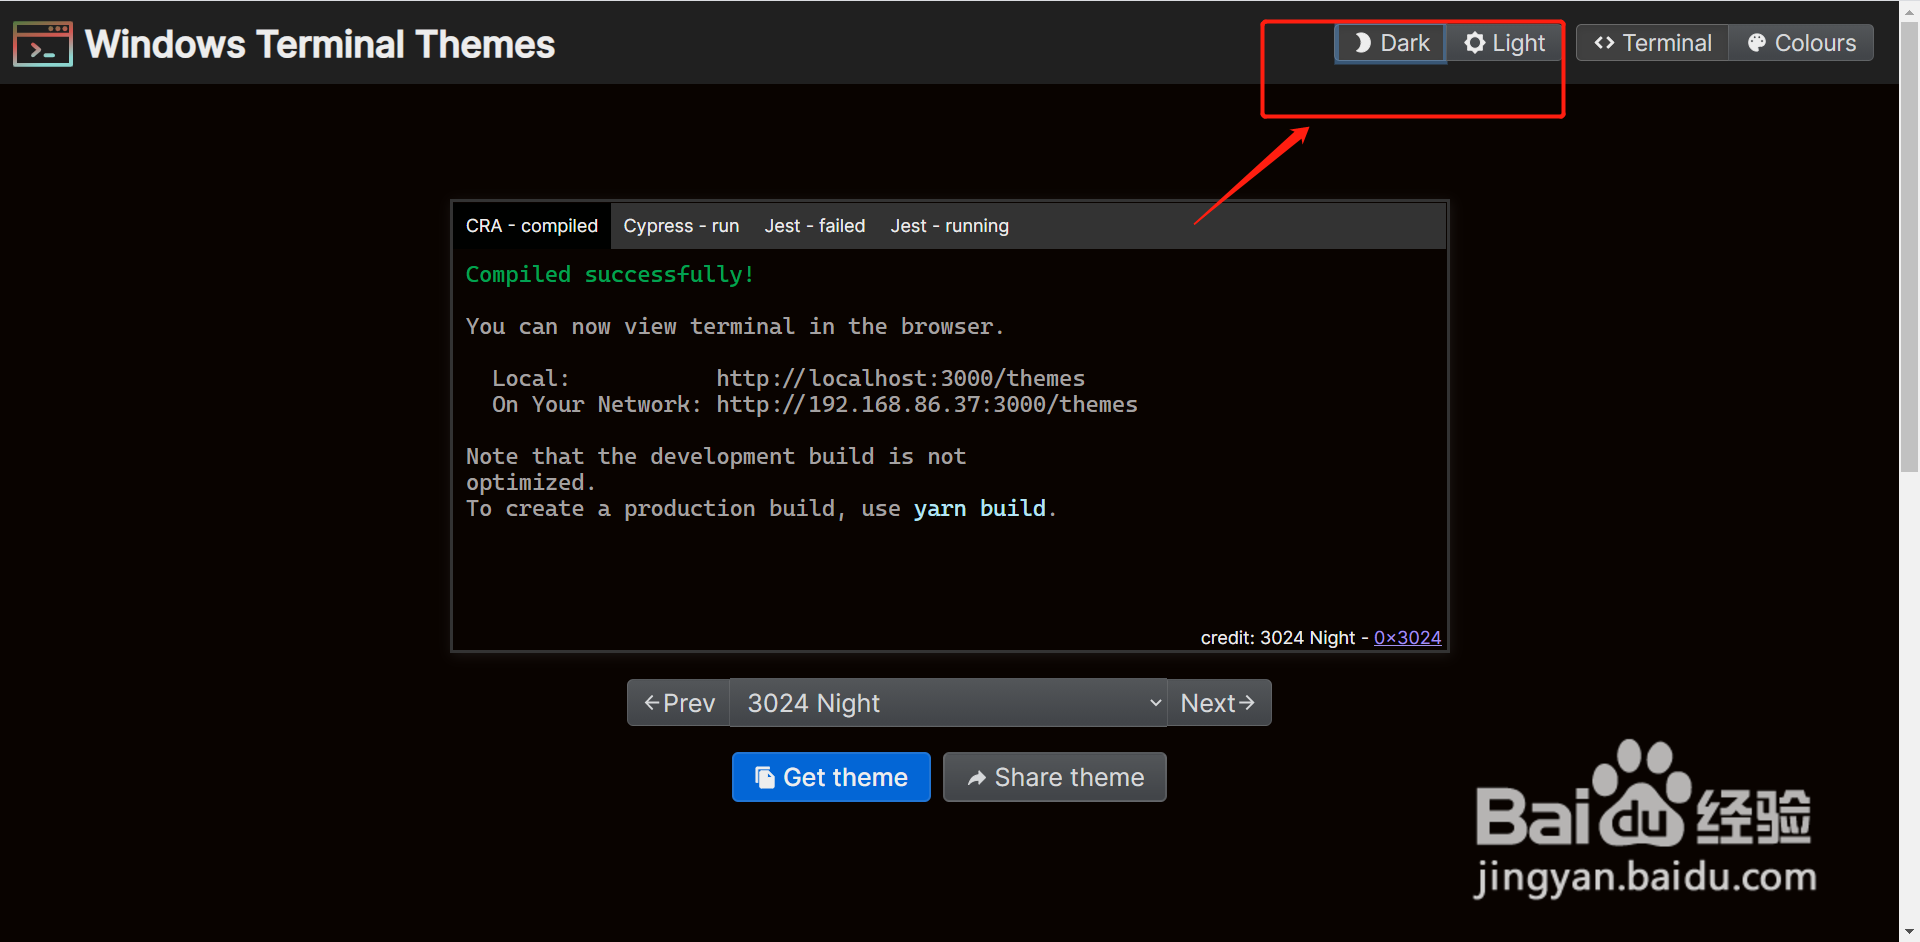Toggle the Terminal view mode
The height and width of the screenshot is (942, 1920).
(1651, 43)
